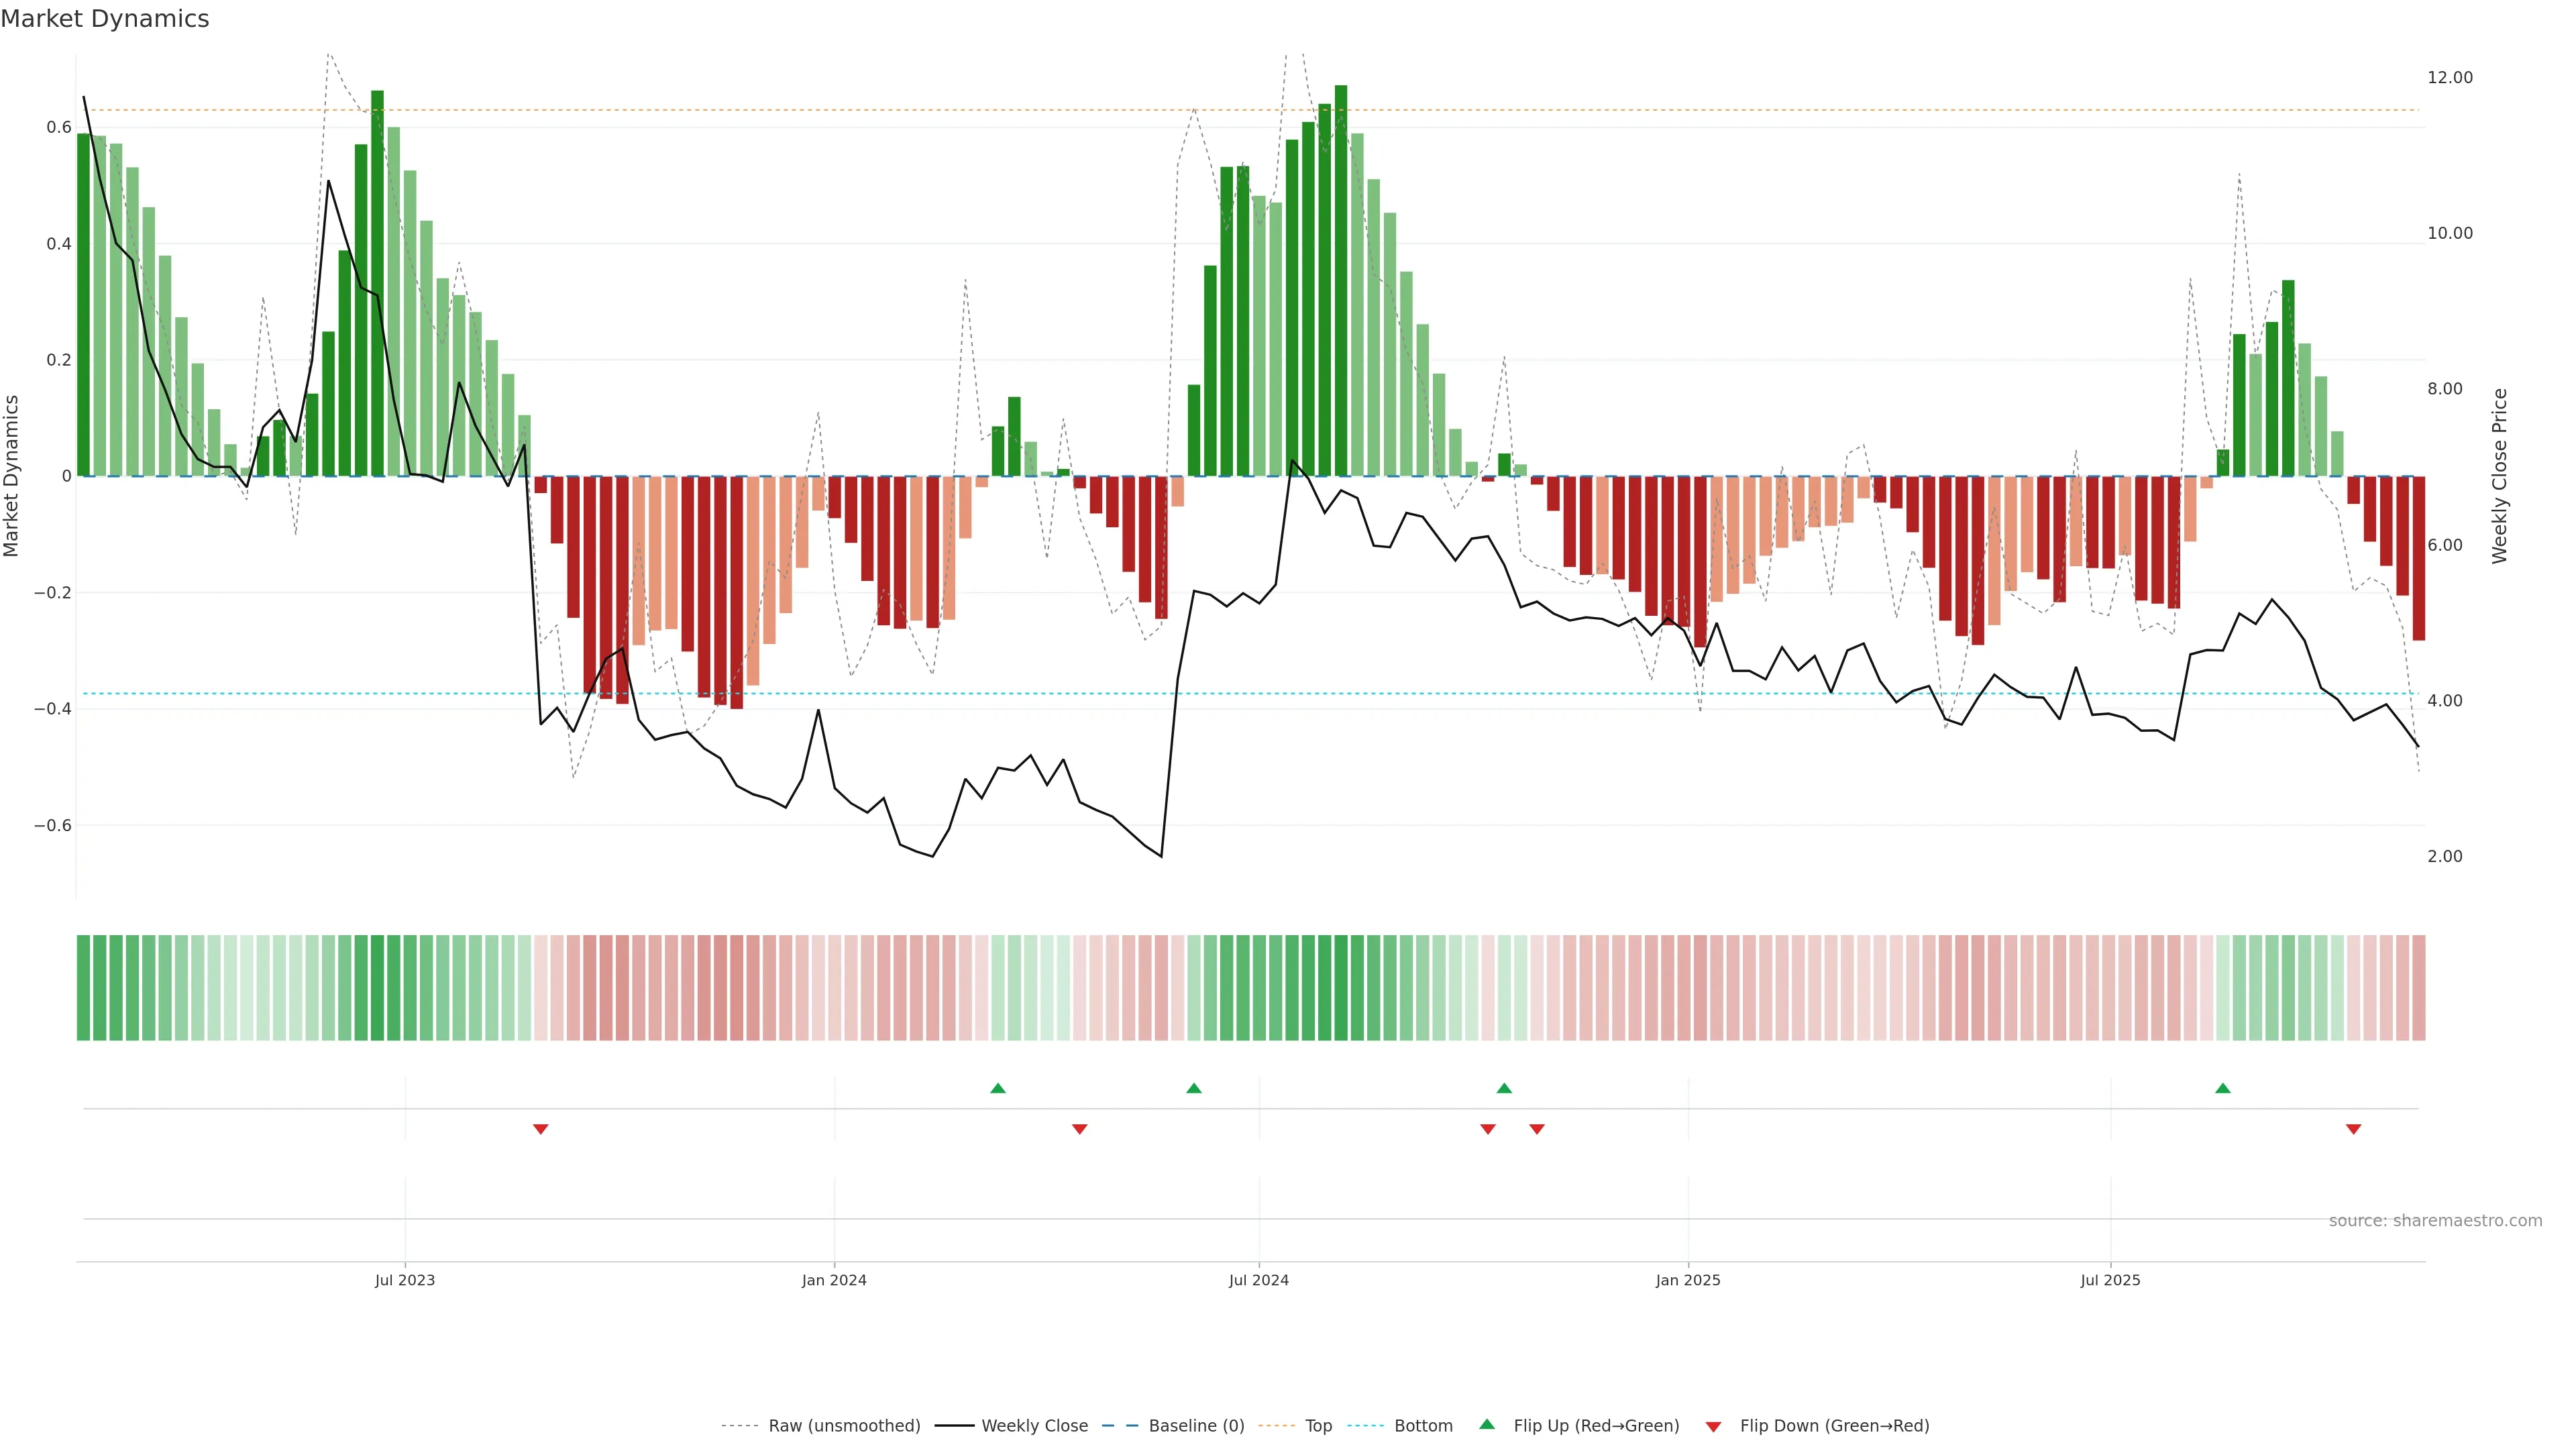2576x1449 pixels.
Task: Click the first green flip-up triangle marker
Action: 998,1088
